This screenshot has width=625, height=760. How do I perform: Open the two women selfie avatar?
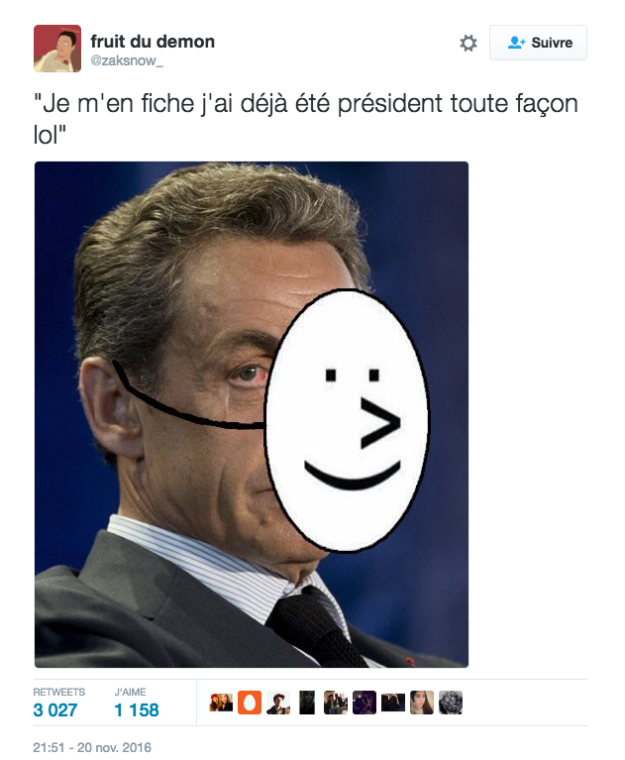pos(221,702)
